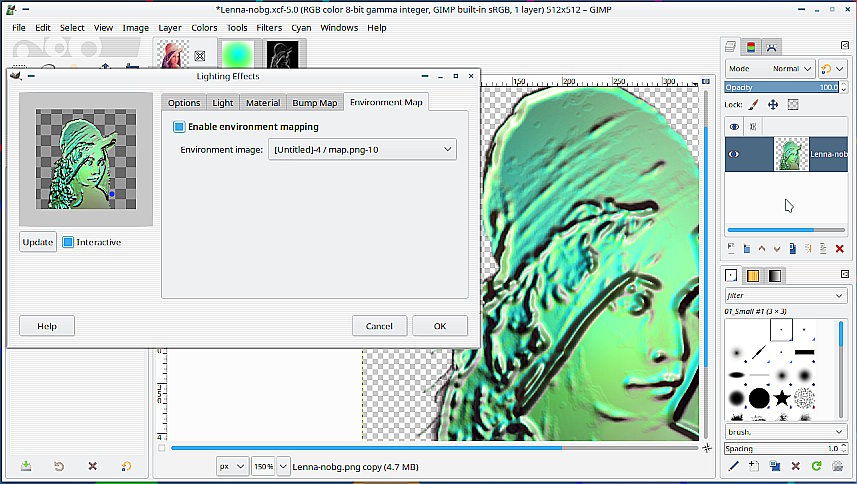
Task: Duplicate the current layer
Action: pyautogui.click(x=793, y=249)
